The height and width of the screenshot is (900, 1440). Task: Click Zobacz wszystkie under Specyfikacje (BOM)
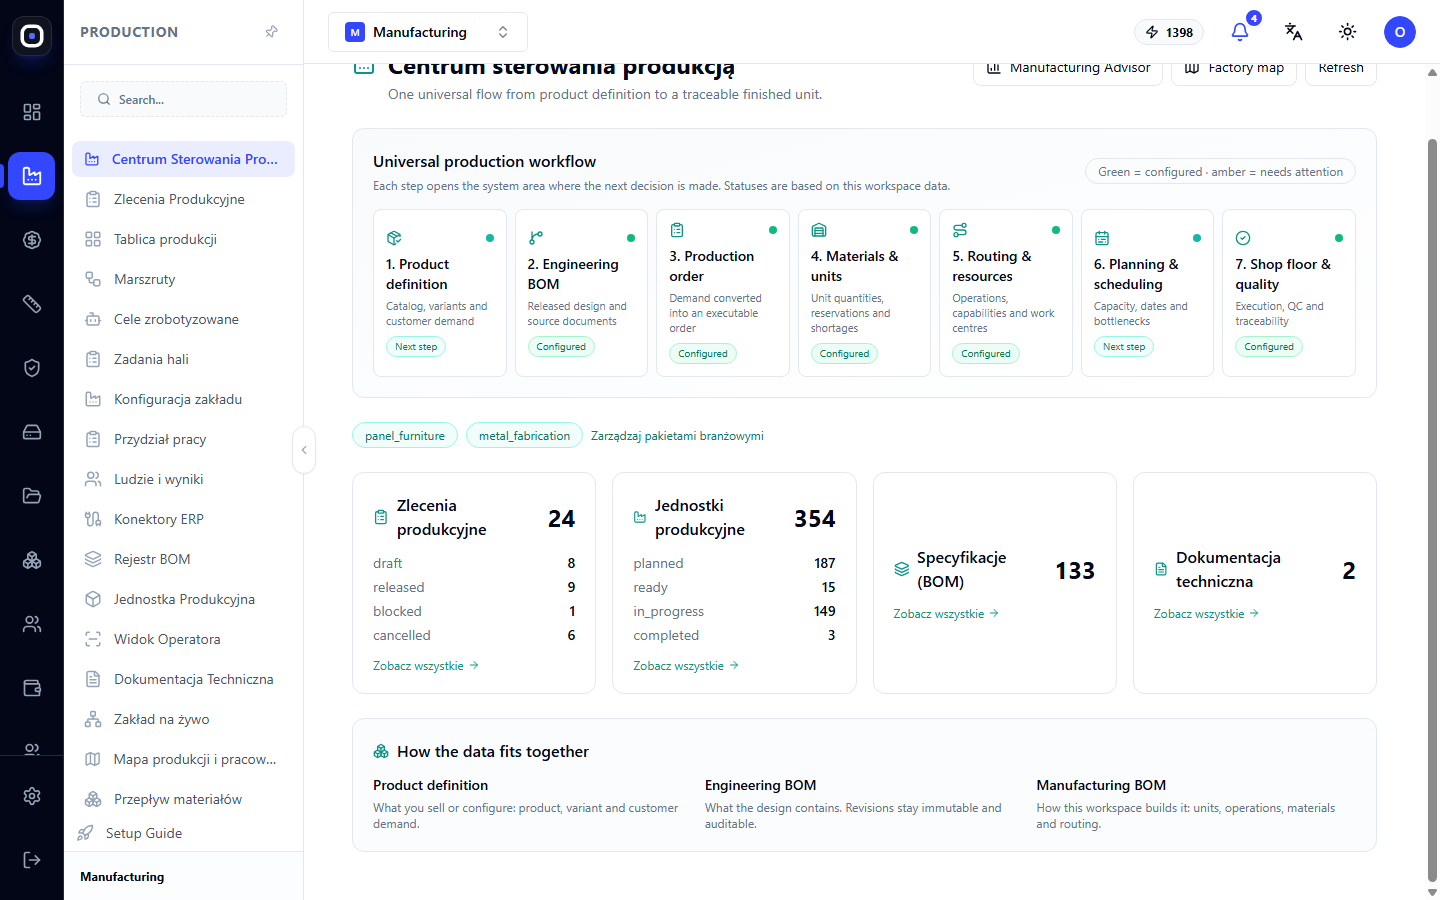946,614
